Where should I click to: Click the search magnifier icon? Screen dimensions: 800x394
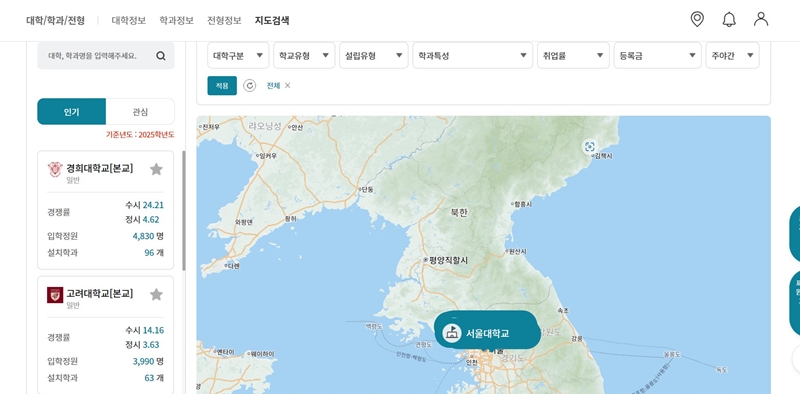point(161,56)
